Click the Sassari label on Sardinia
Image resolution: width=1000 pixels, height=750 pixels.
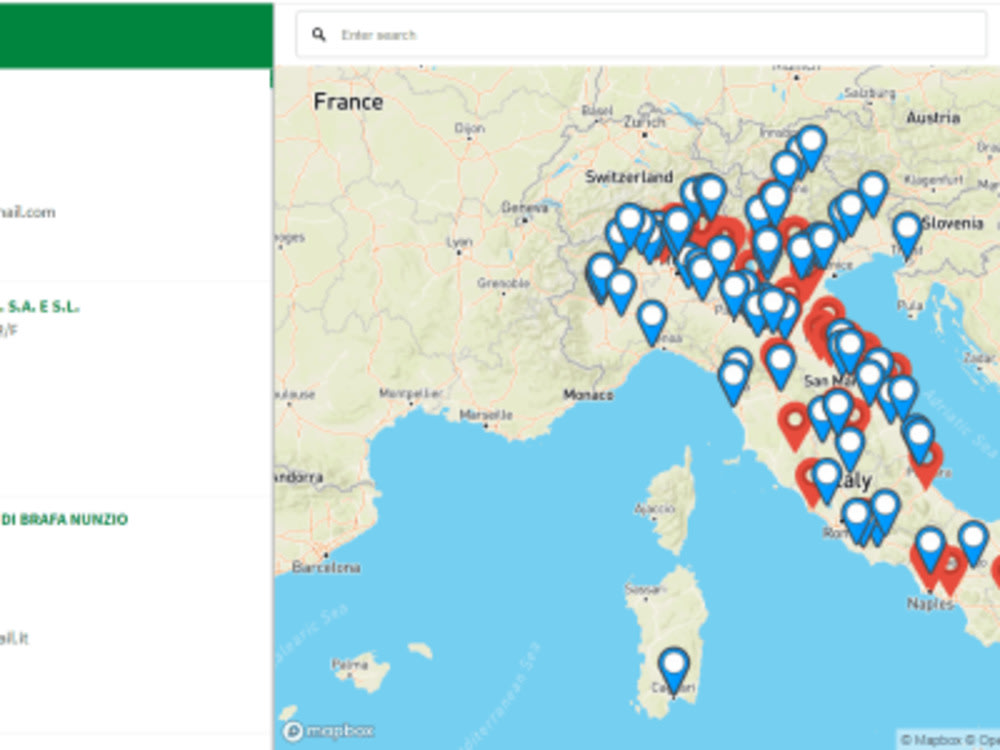tap(645, 589)
